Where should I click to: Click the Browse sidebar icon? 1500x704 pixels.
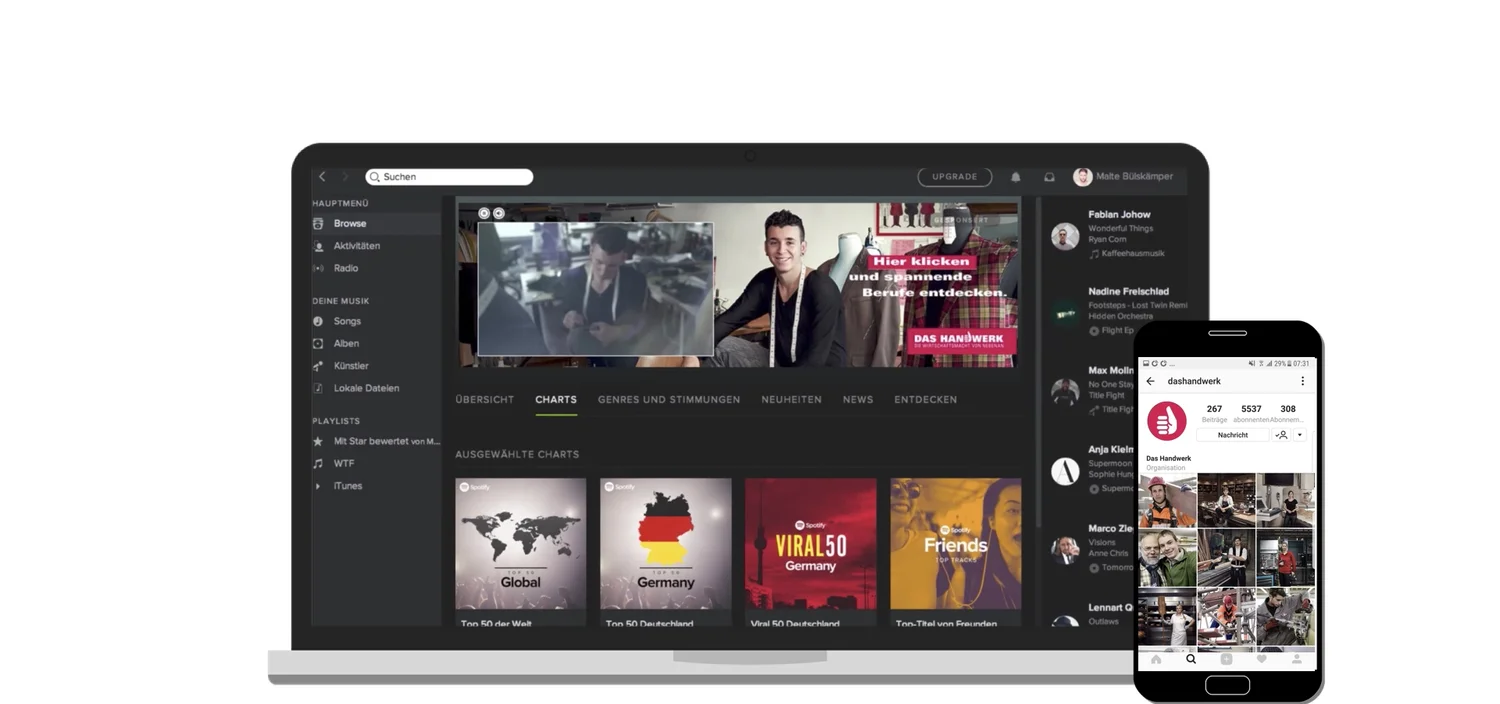(x=318, y=224)
